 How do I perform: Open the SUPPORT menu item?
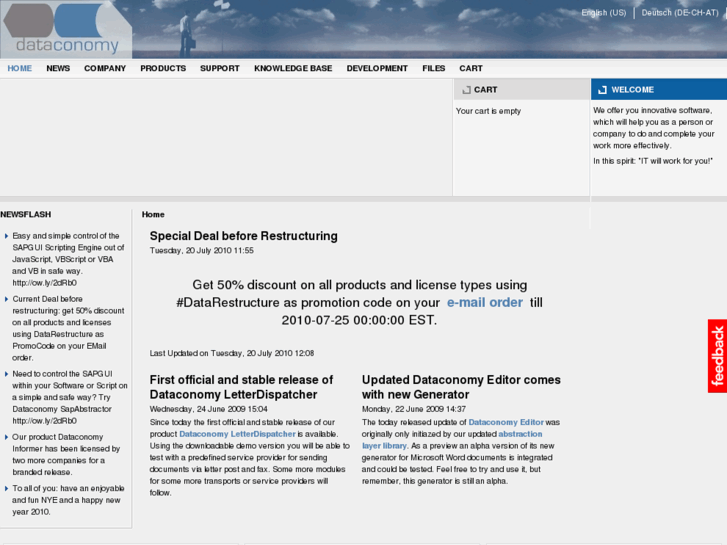point(220,68)
